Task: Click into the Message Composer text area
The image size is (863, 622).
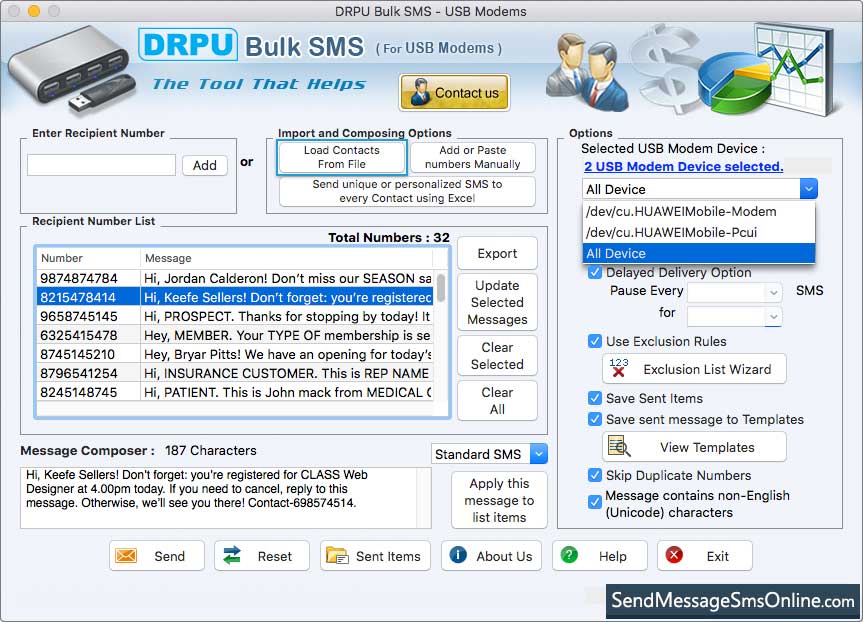Action: pos(220,498)
